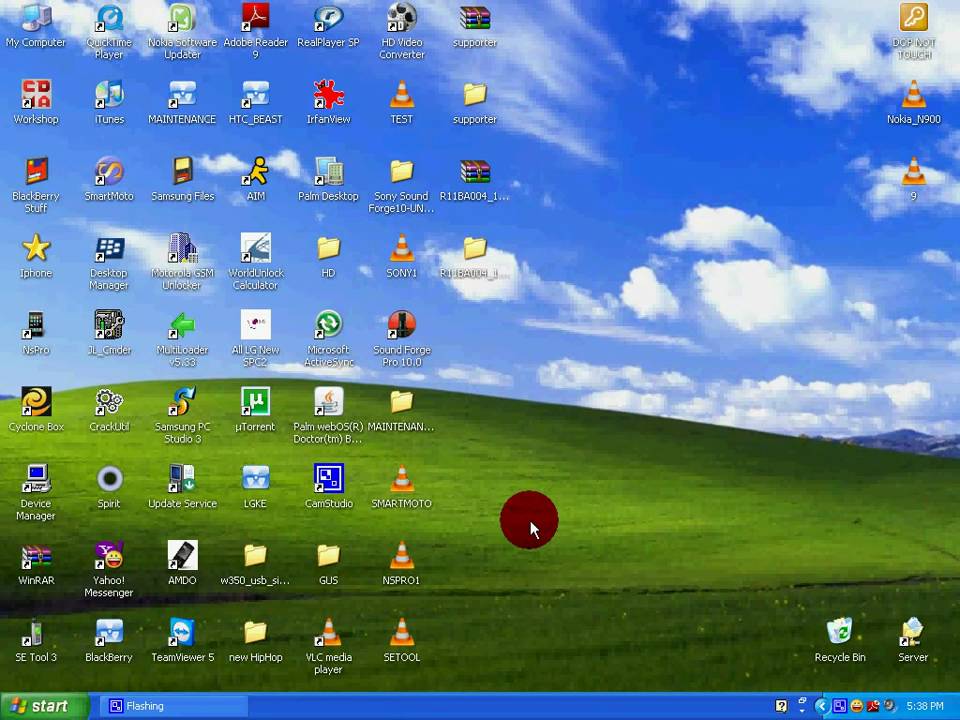Launch Yahoo! Messenger shortcut
Screen dimensions: 960x720
click(x=109, y=555)
